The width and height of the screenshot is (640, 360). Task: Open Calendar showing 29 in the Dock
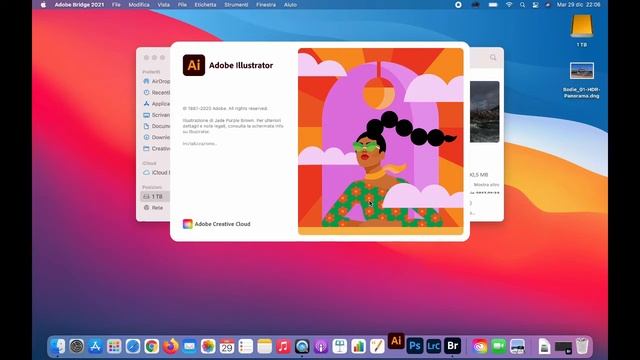[227, 347]
